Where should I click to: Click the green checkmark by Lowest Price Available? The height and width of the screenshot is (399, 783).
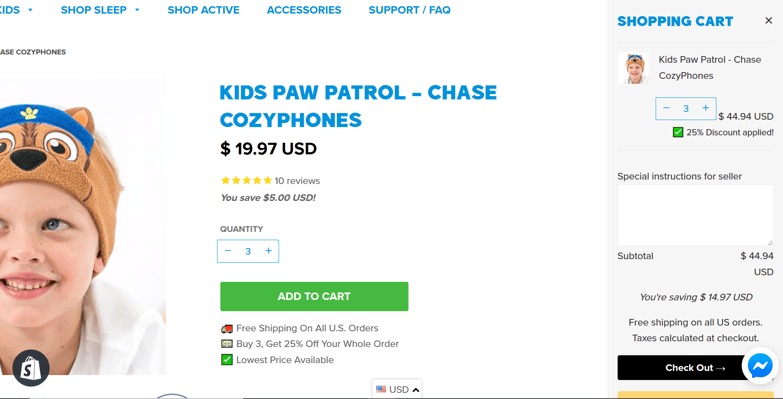tap(227, 360)
